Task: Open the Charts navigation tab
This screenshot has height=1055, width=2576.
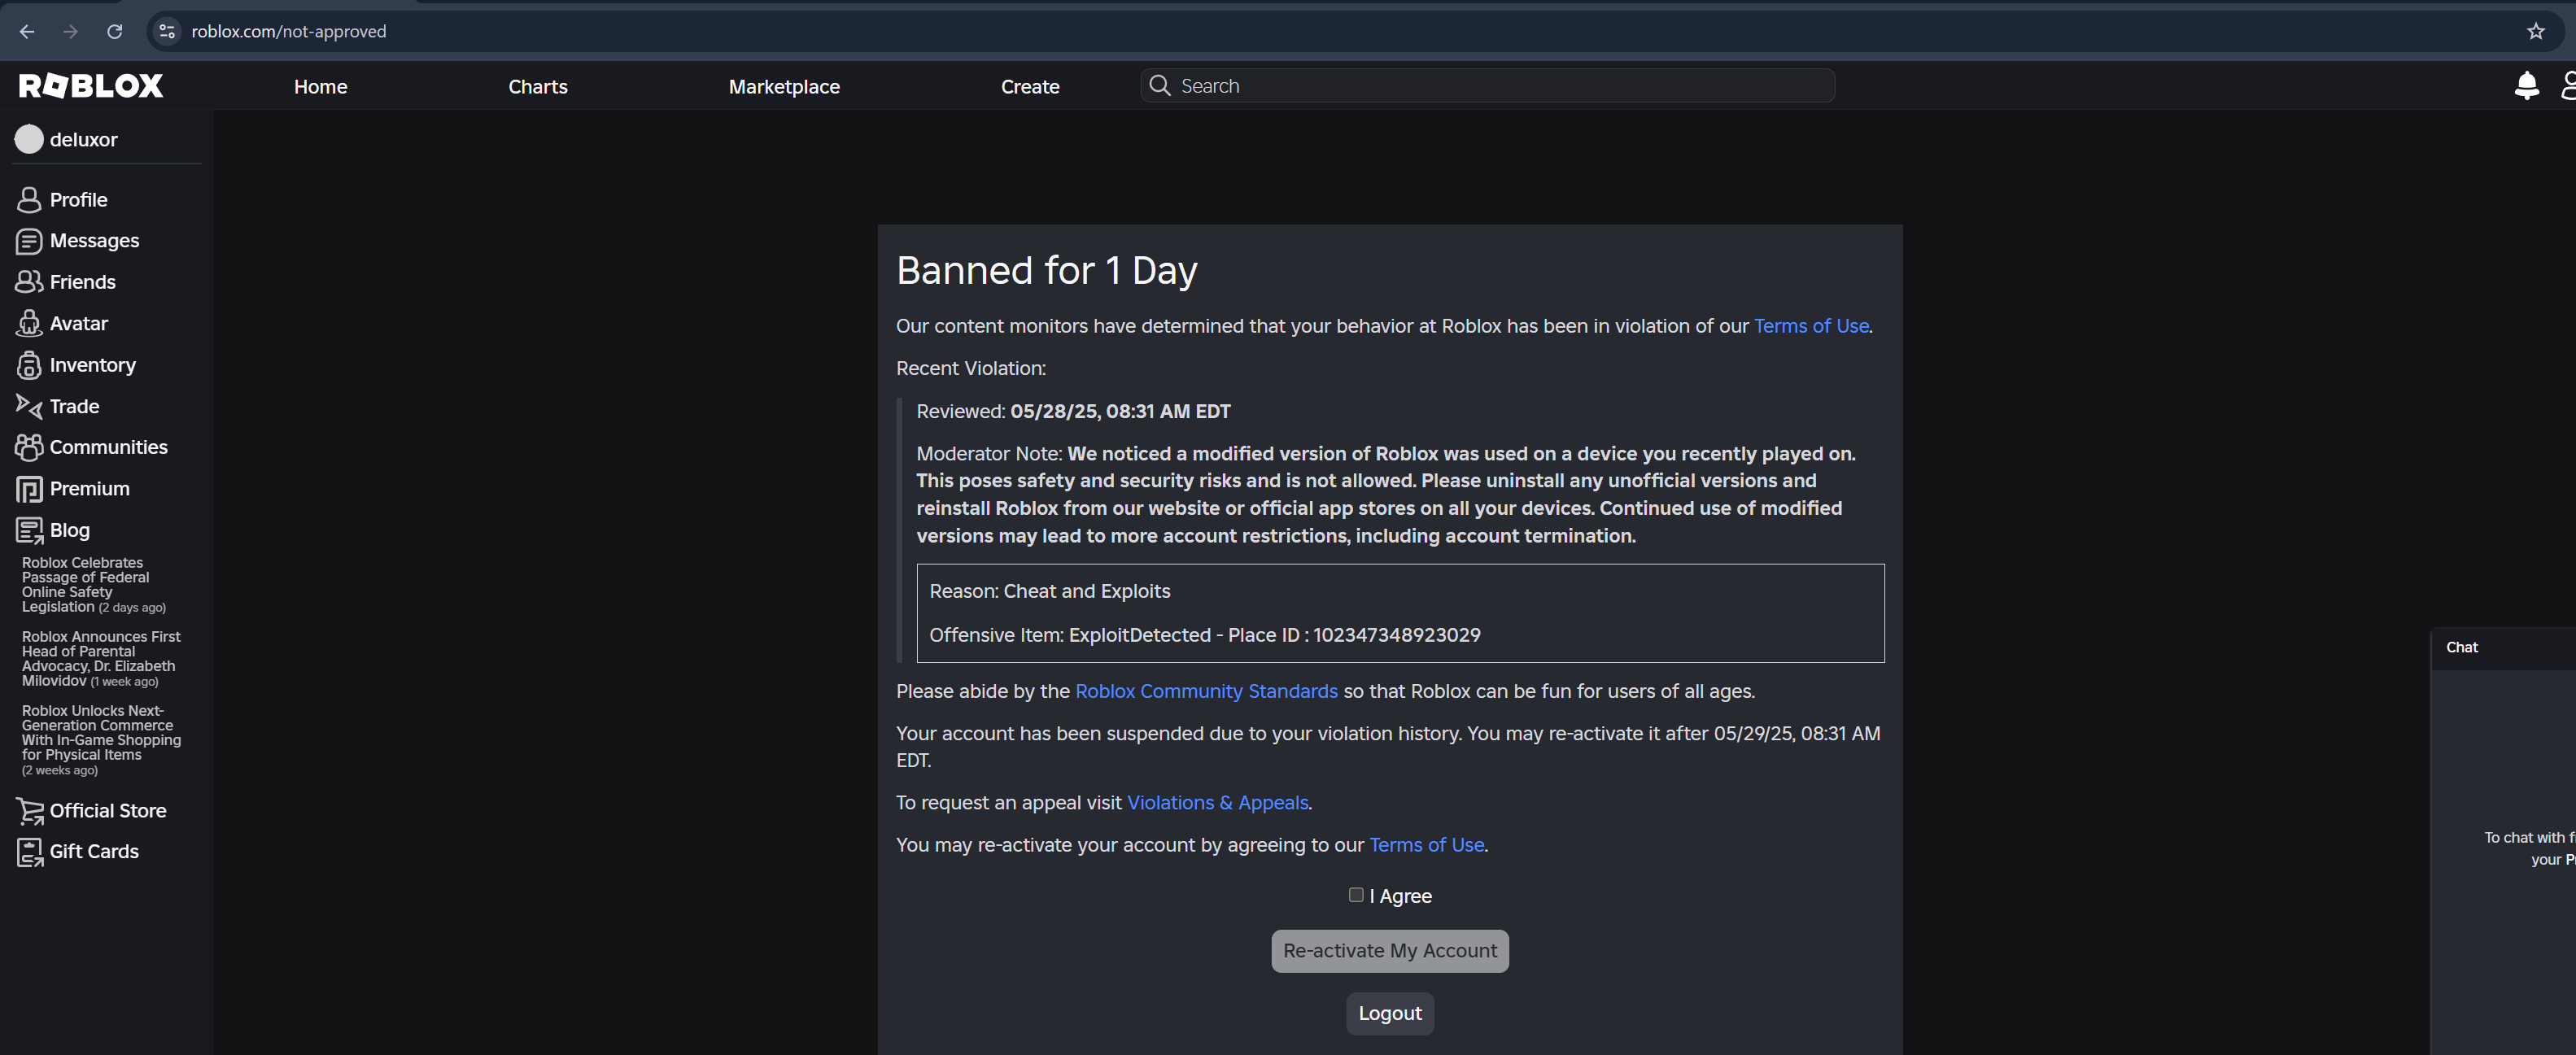Action: 537,87
